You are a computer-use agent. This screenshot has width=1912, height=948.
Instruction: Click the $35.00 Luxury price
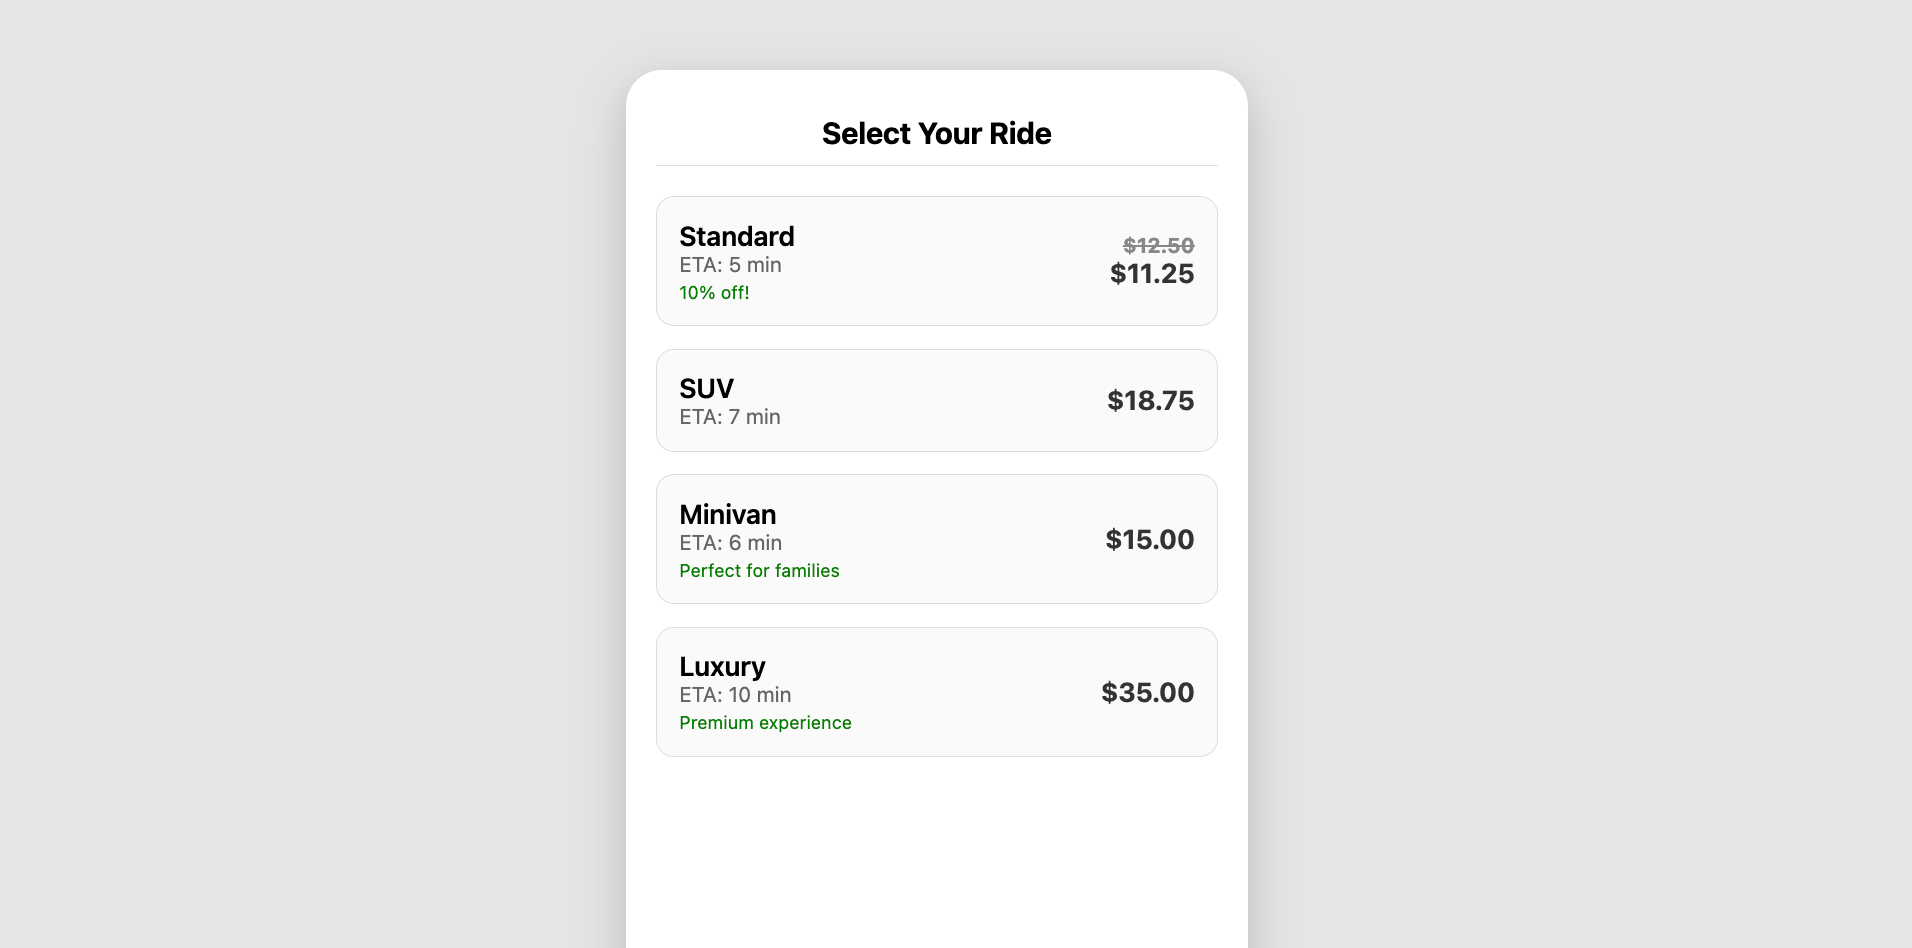pyautogui.click(x=1147, y=693)
